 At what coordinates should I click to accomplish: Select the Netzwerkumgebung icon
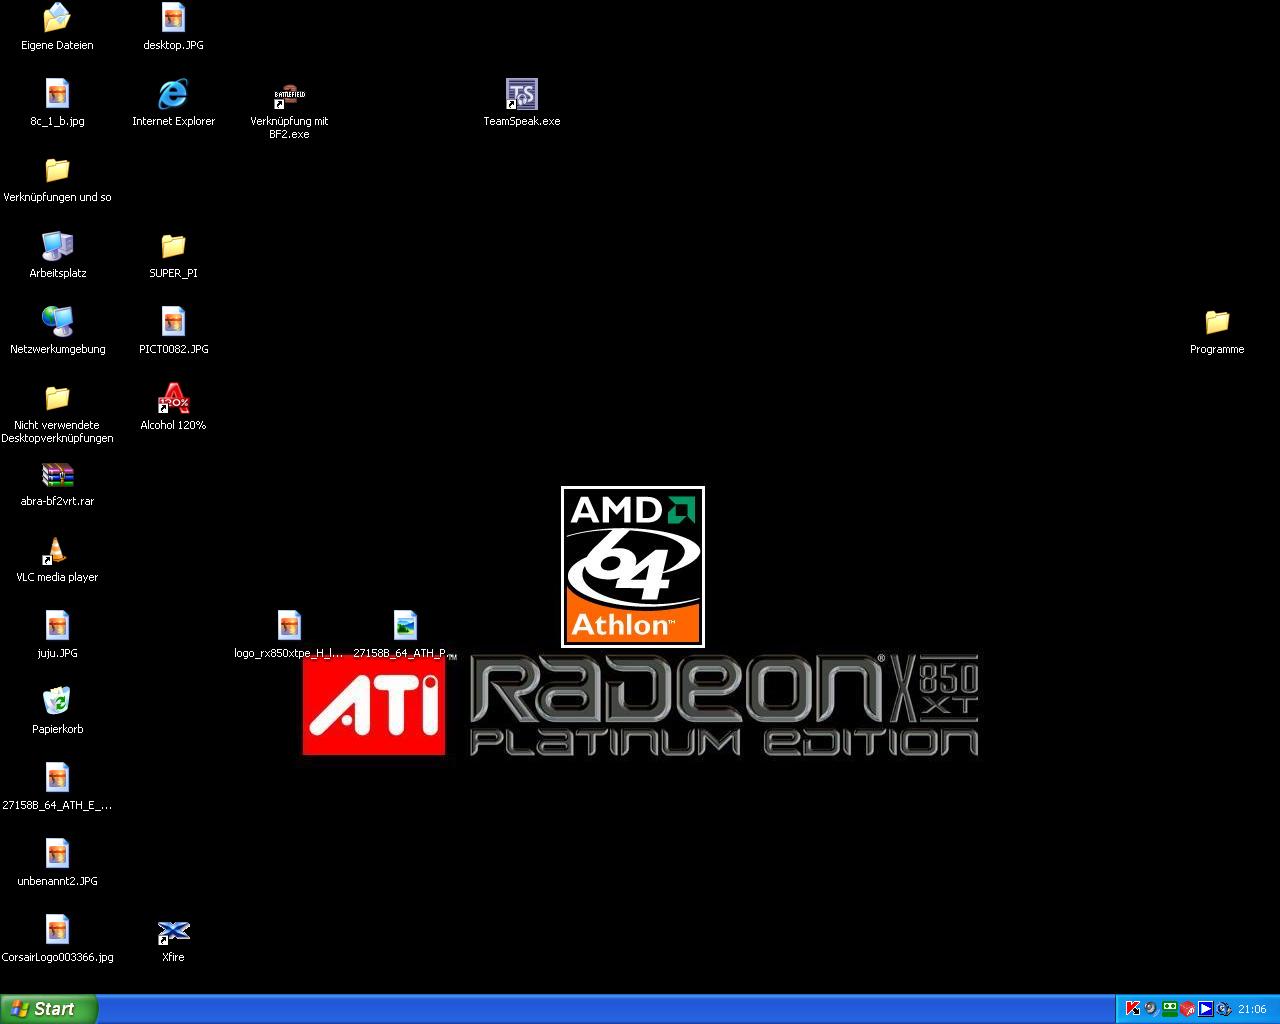click(x=57, y=322)
